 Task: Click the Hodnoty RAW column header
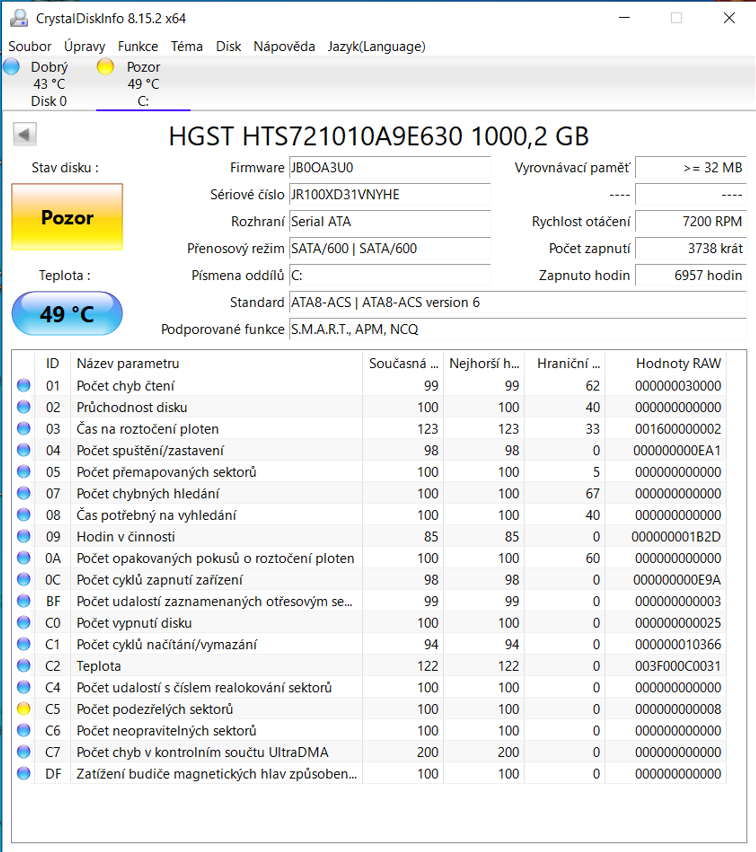tap(677, 363)
